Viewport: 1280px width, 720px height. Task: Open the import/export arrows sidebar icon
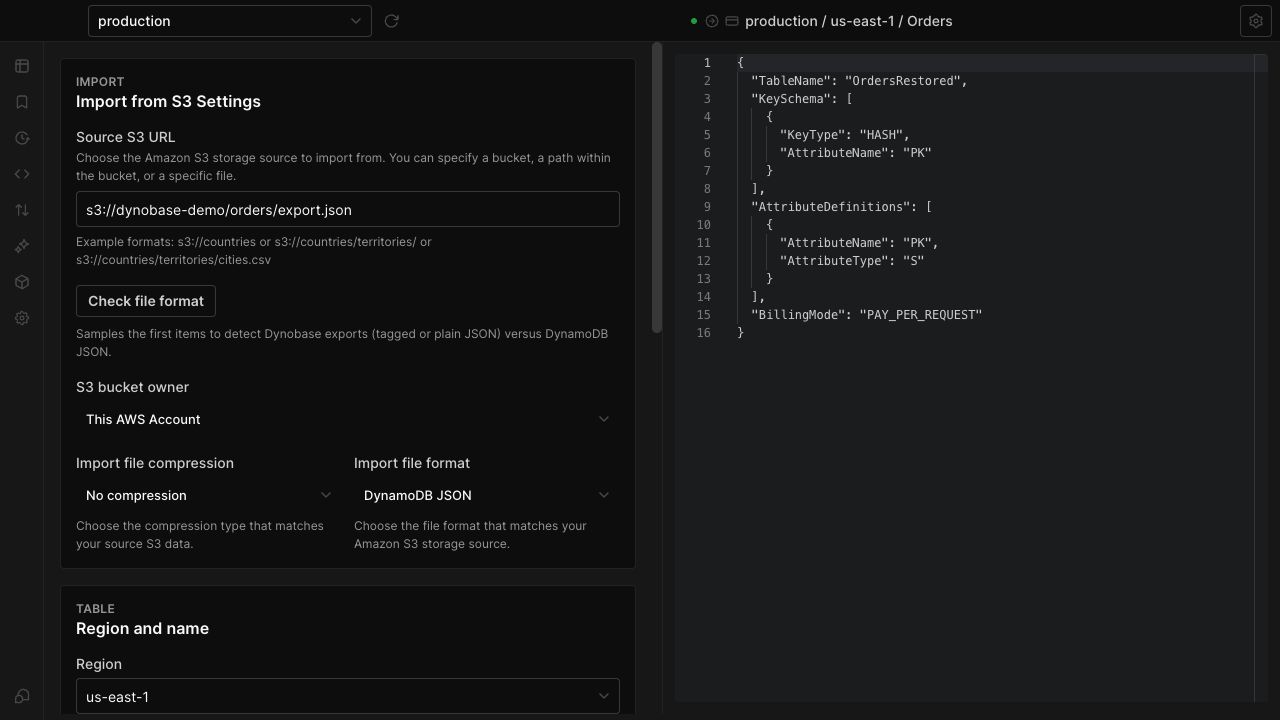[22, 210]
